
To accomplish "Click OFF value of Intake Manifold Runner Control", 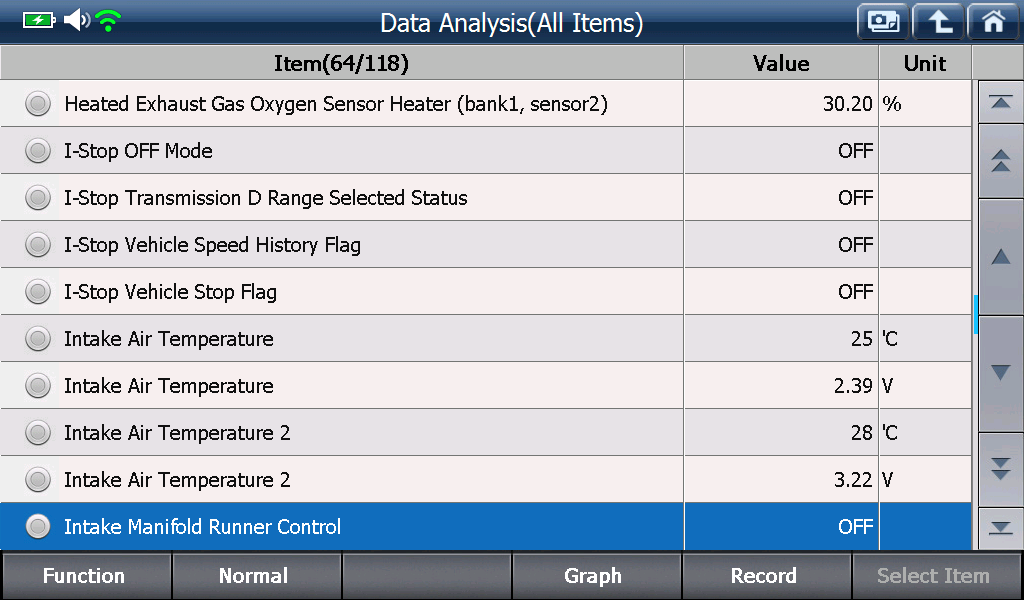I will click(x=856, y=527).
